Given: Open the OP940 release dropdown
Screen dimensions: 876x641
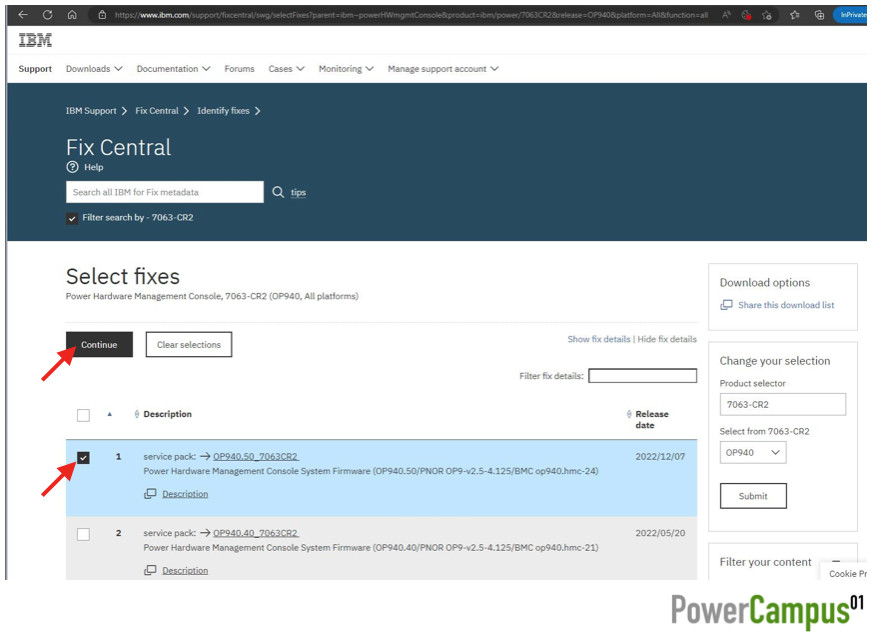Looking at the screenshot, I should click(x=753, y=453).
